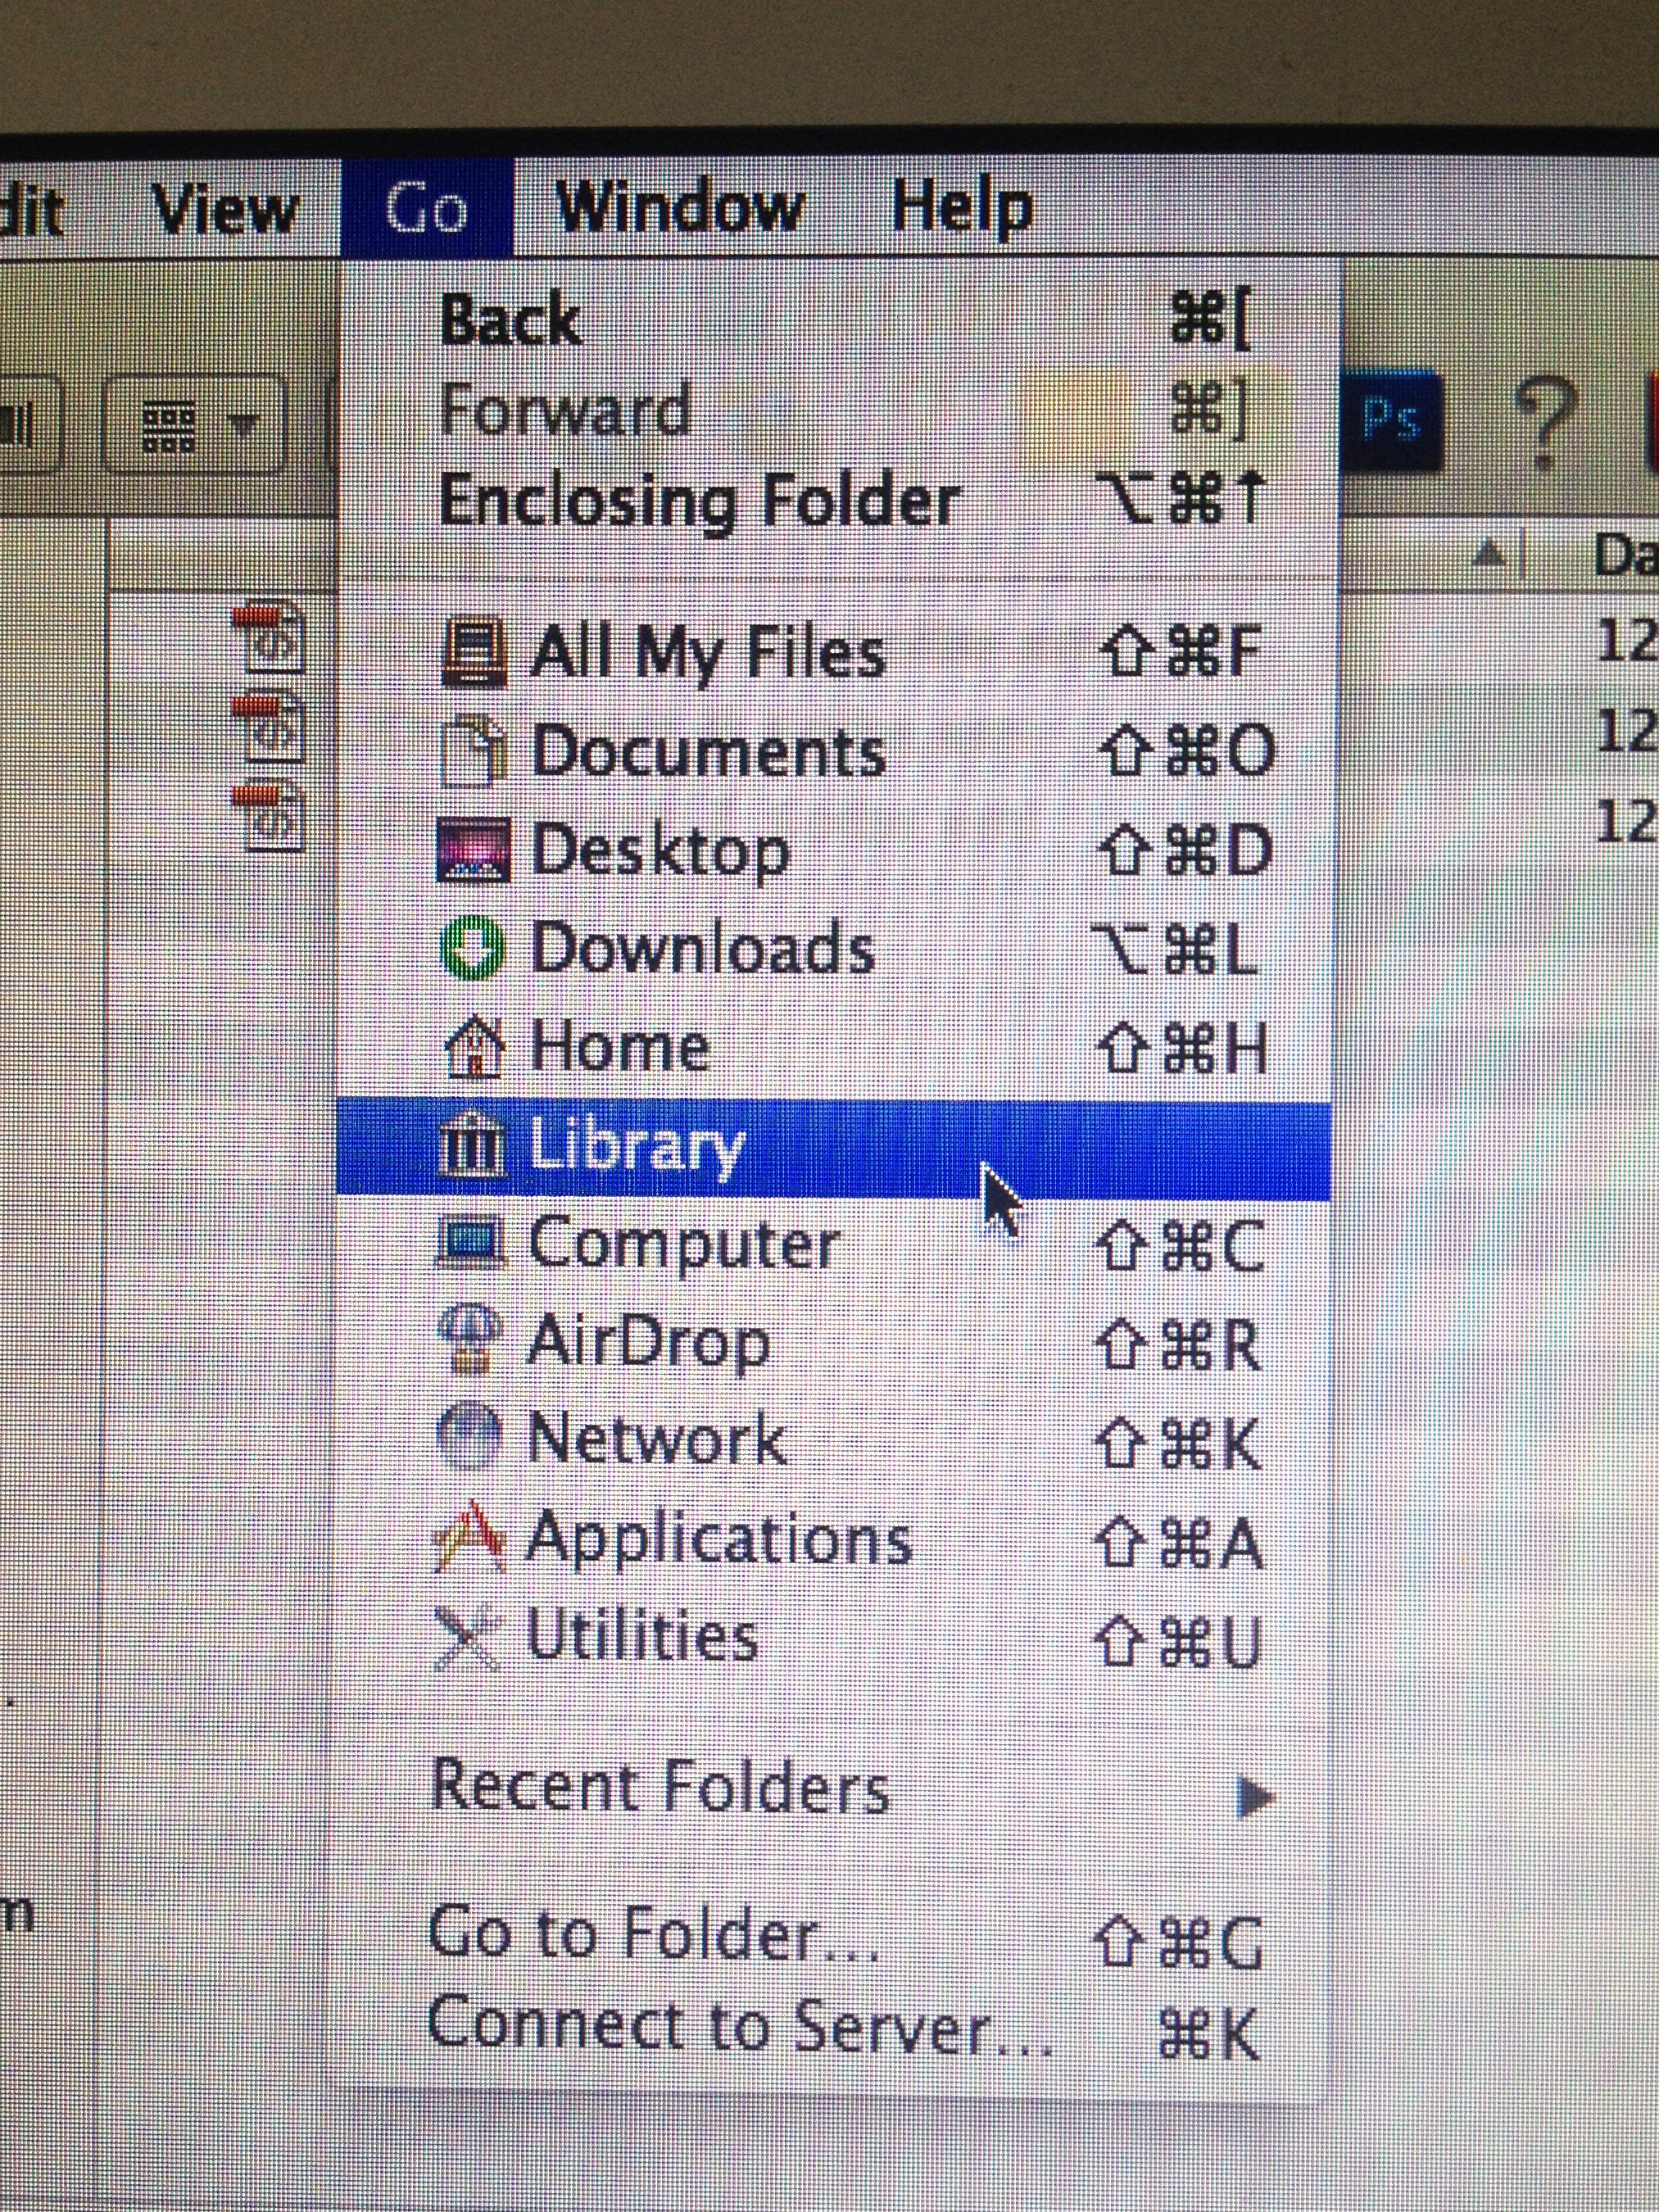This screenshot has height=2212, width=1659.
Task: Click the column sort arrow in header
Action: (x=1490, y=552)
